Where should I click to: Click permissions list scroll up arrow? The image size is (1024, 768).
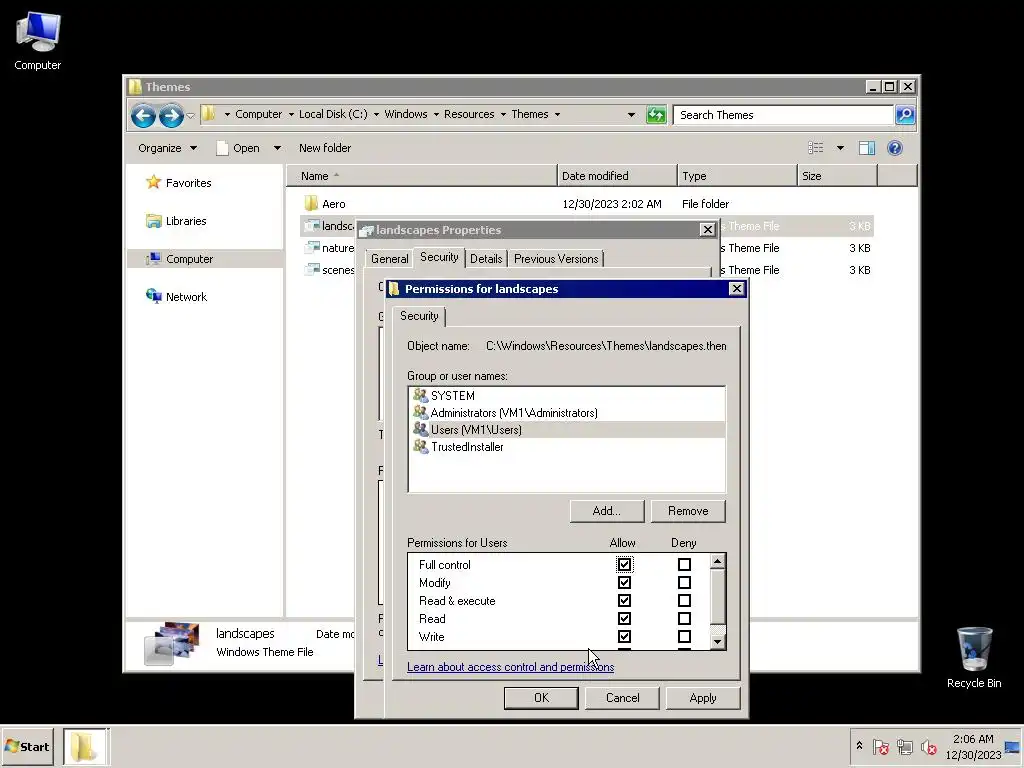tap(717, 562)
